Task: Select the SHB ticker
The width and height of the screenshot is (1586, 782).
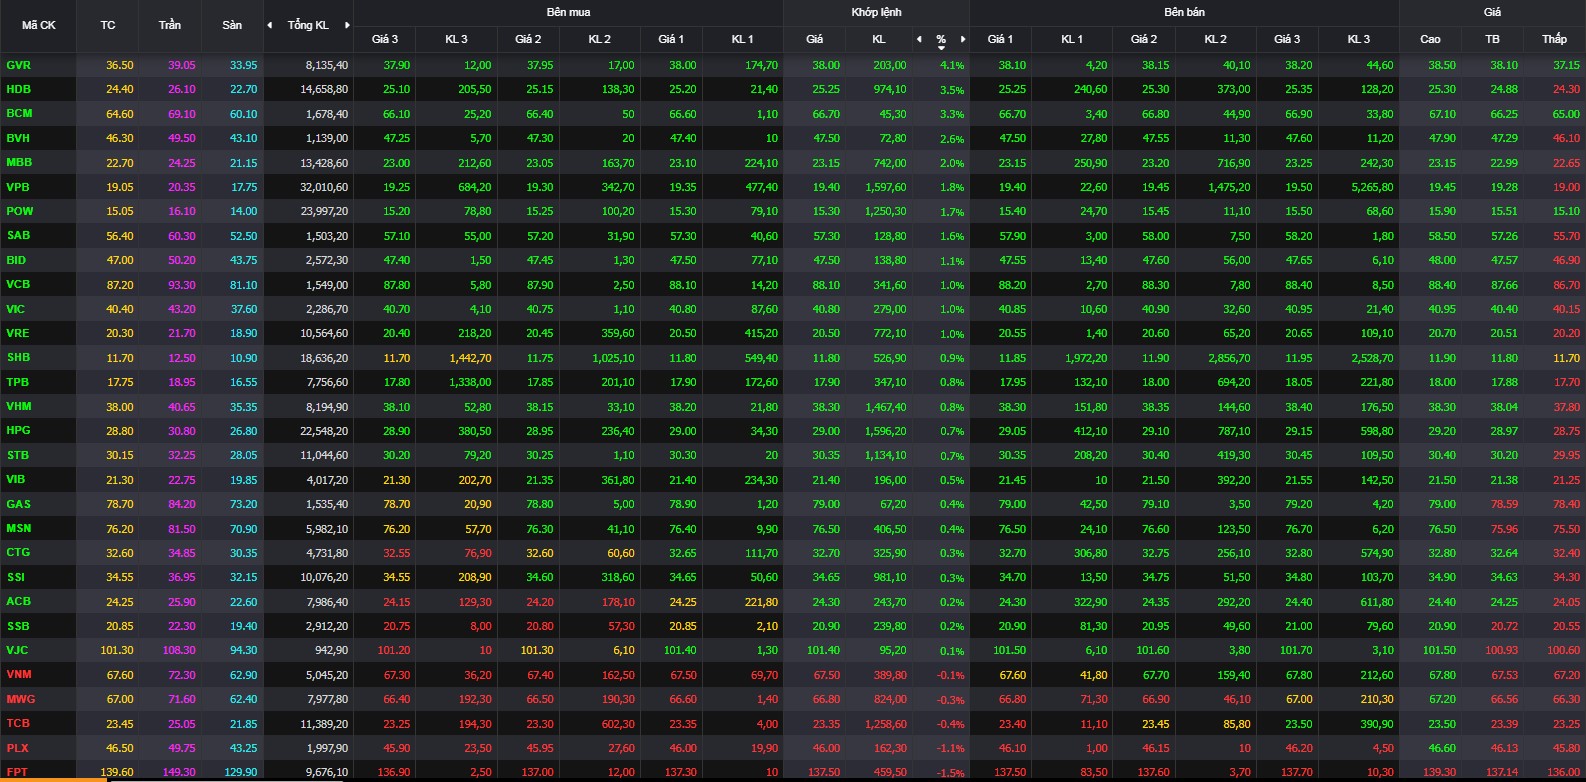Action: [x=18, y=357]
